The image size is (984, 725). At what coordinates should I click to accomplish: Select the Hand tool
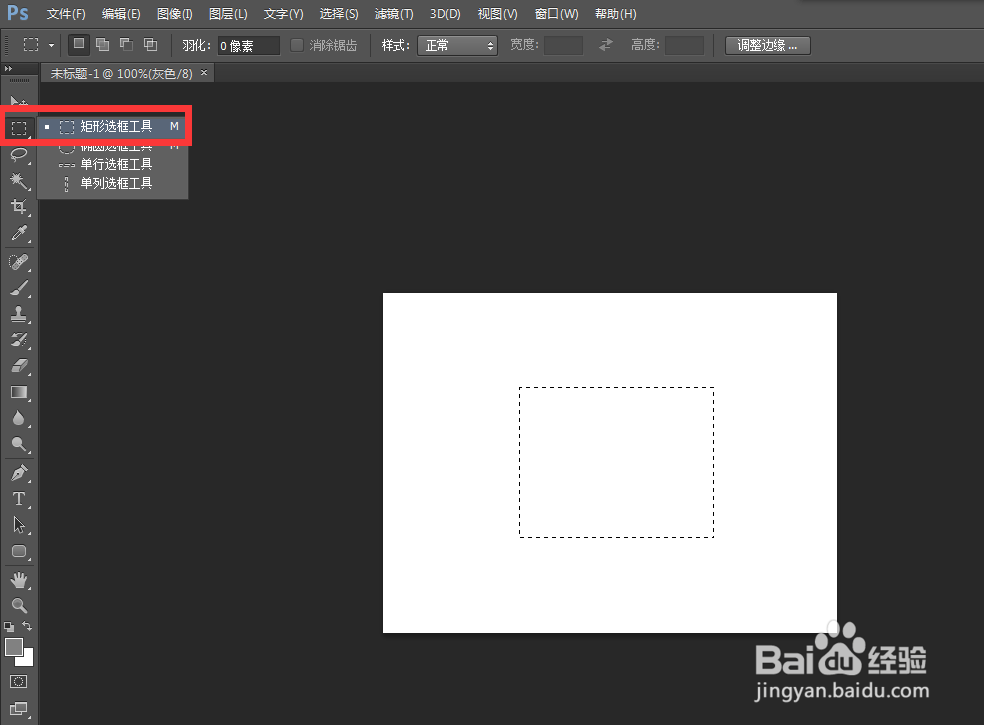coord(19,580)
